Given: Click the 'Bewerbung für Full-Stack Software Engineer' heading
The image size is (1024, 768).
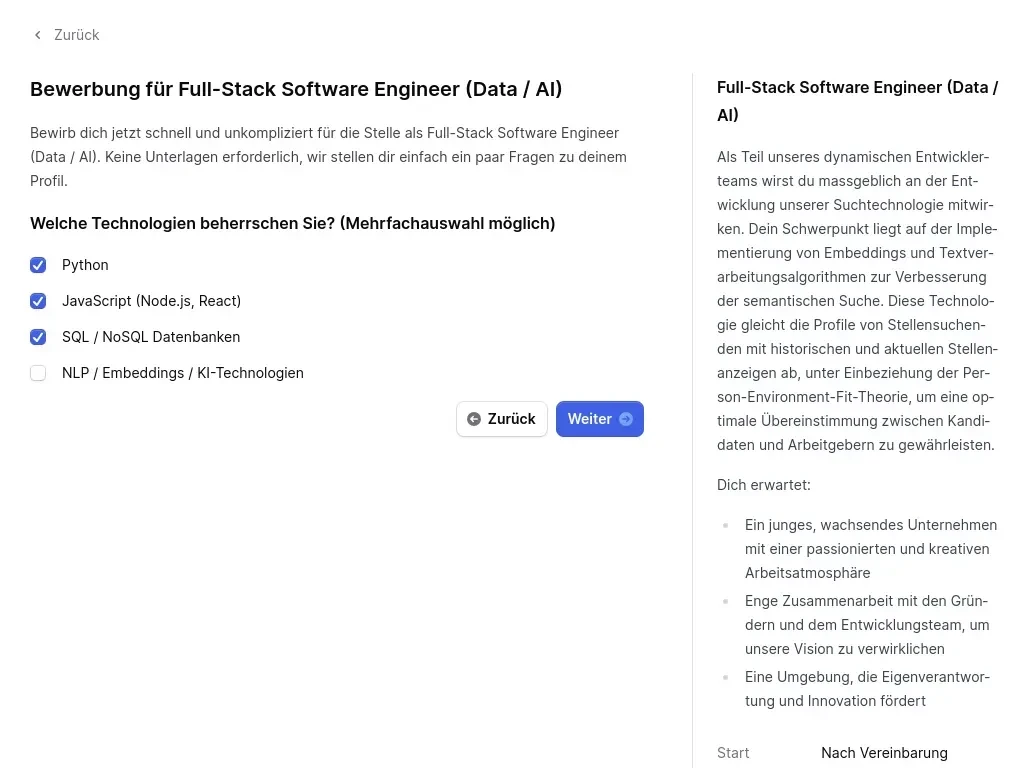Looking at the screenshot, I should coord(296,90).
